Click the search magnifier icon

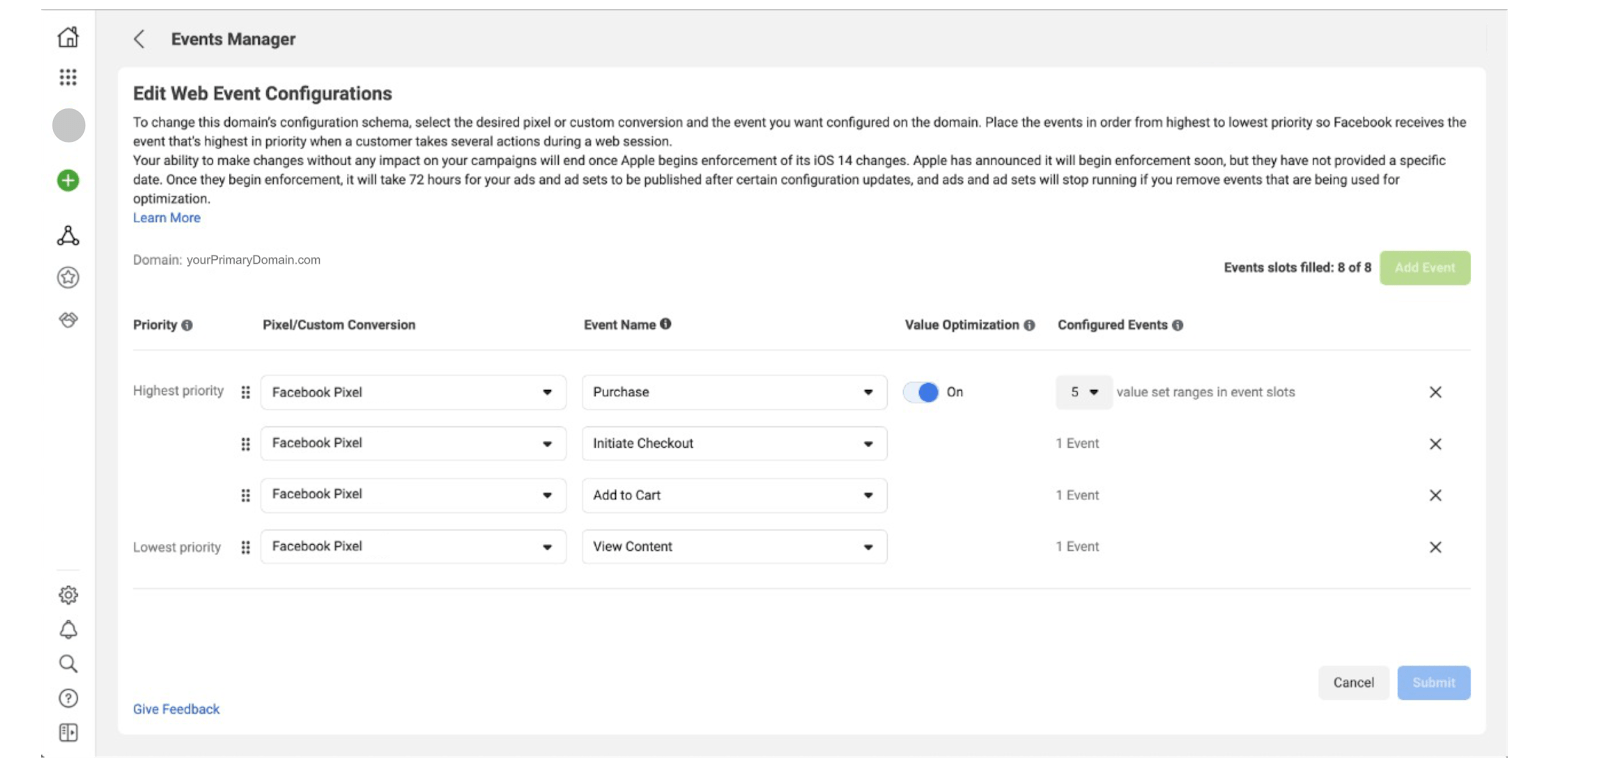pyautogui.click(x=68, y=664)
